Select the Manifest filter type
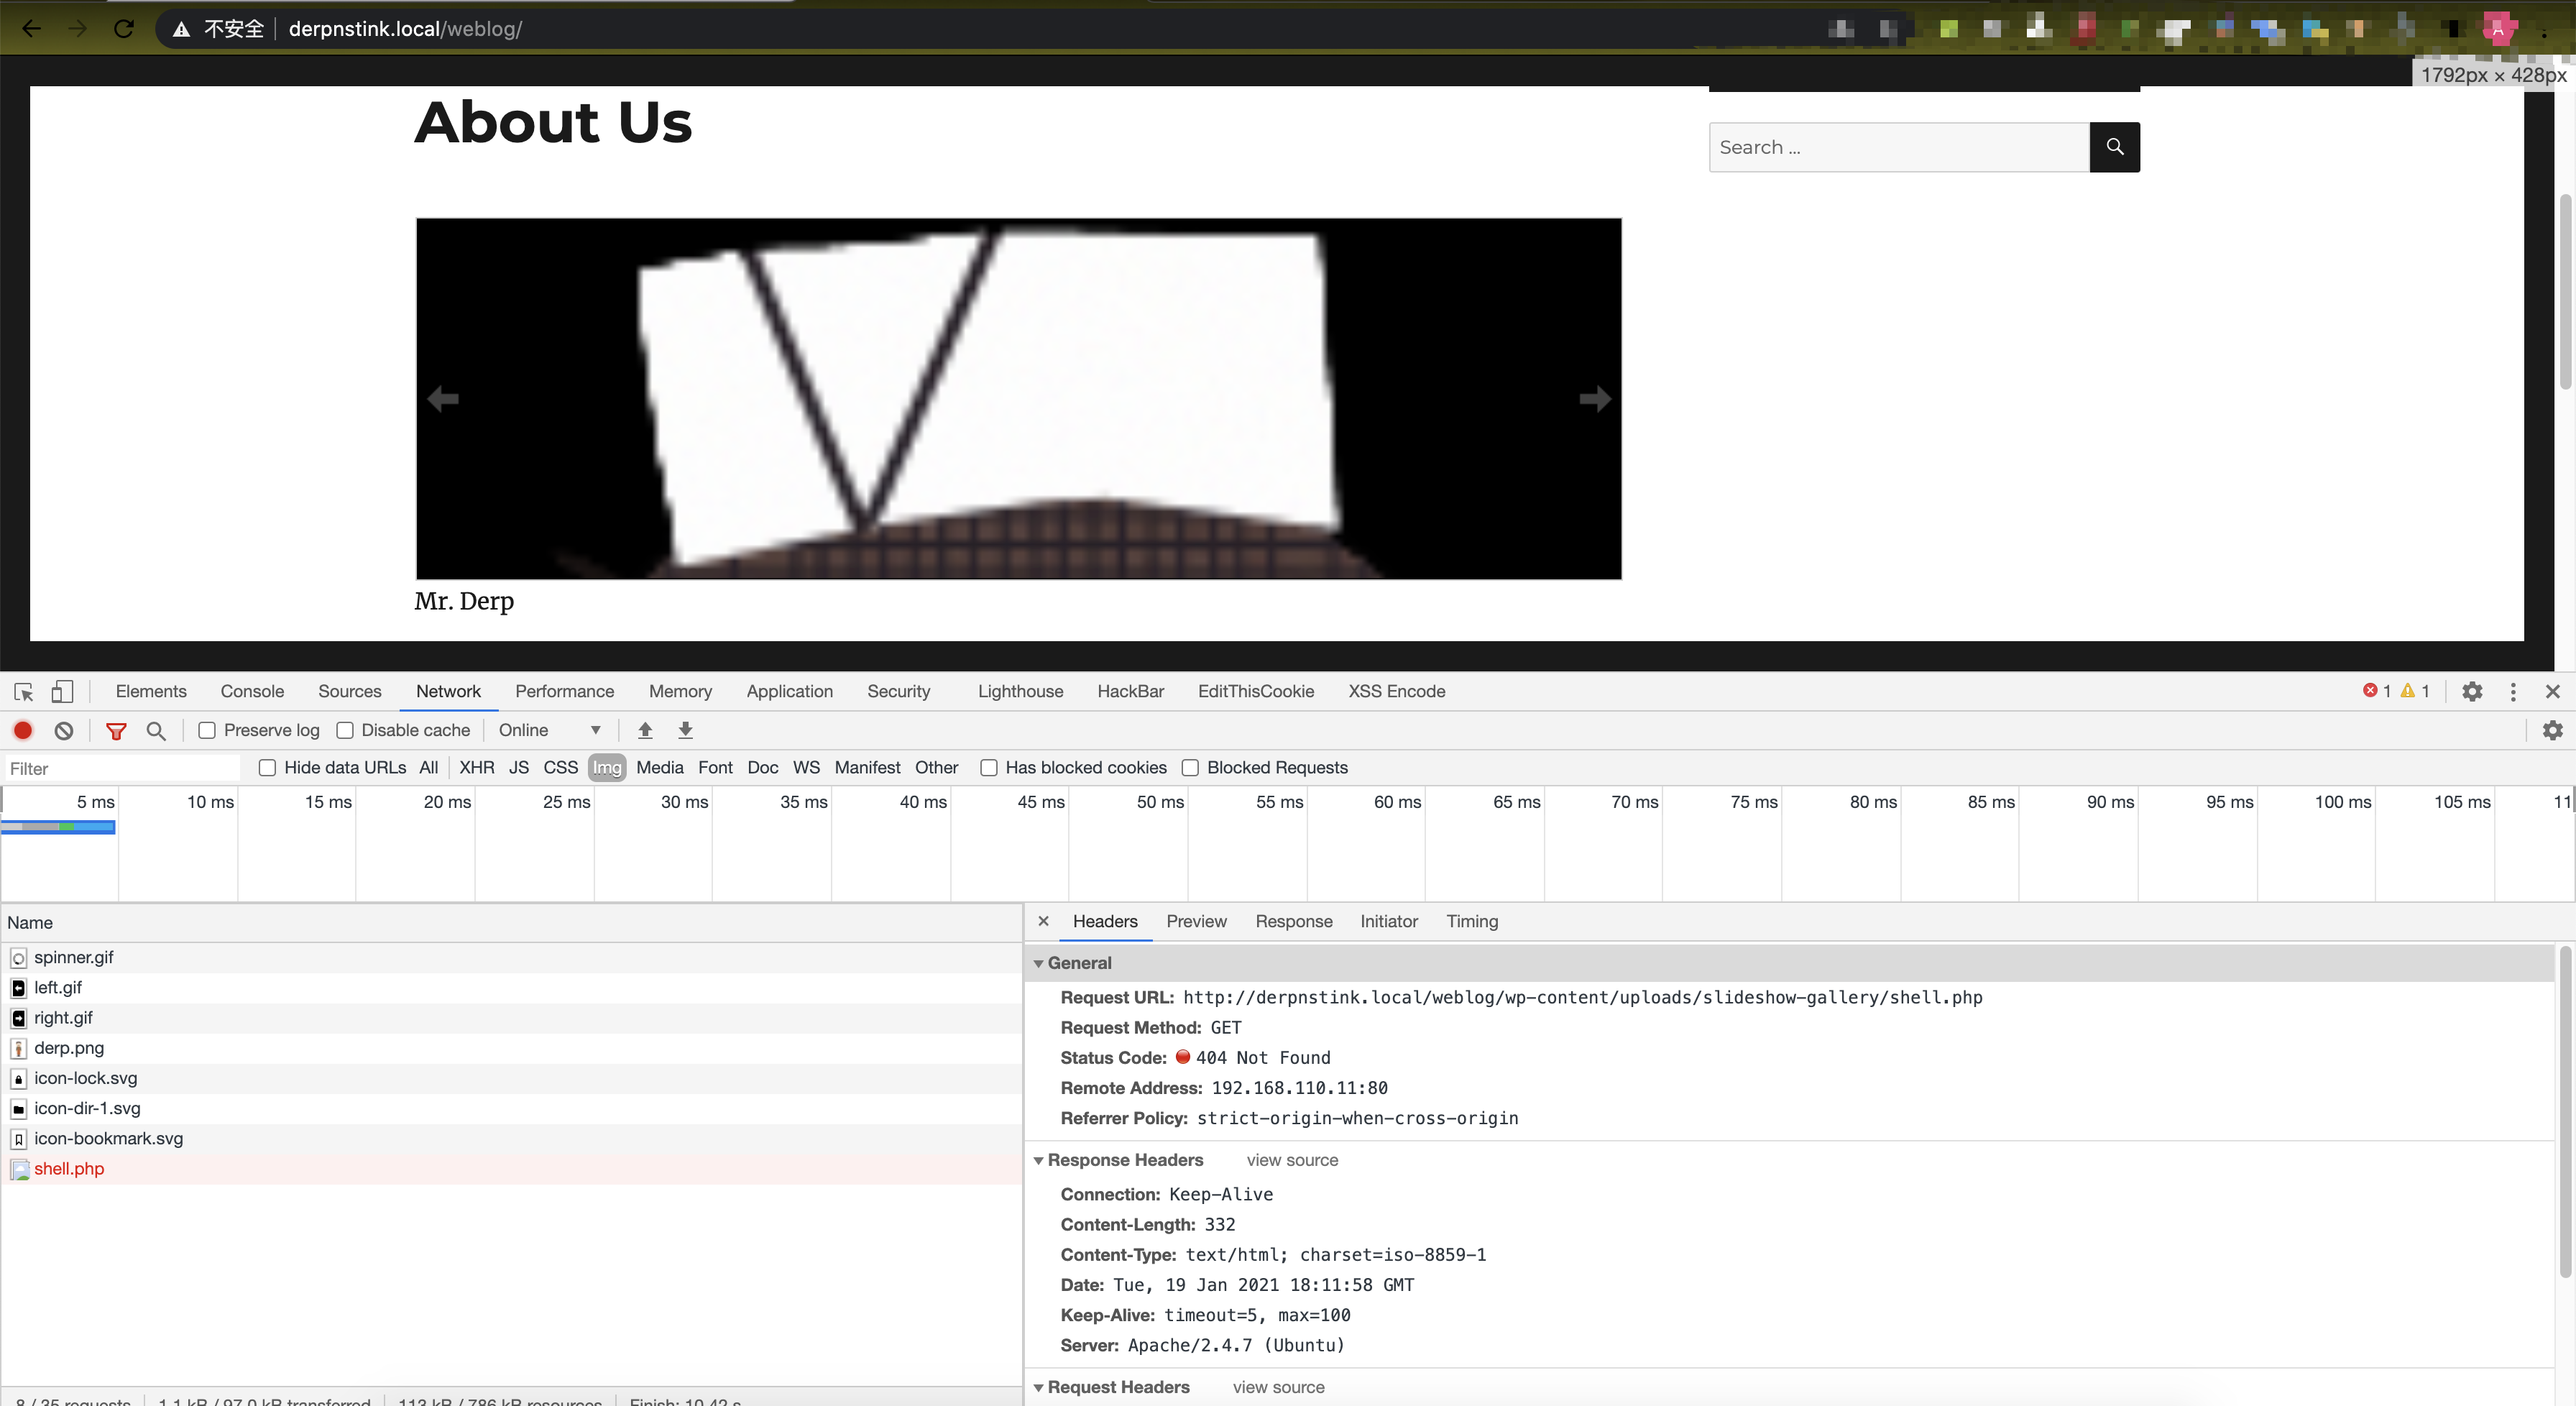2576x1406 pixels. click(x=867, y=767)
